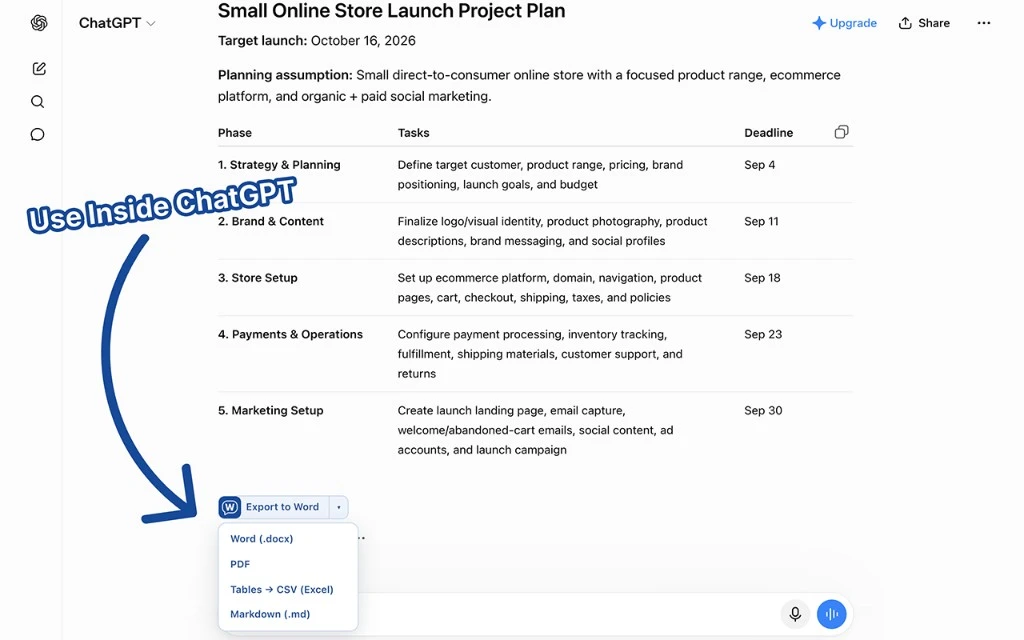The image size is (1024, 640).
Task: Select Tables → CSV (Excel) option
Action: point(281,589)
